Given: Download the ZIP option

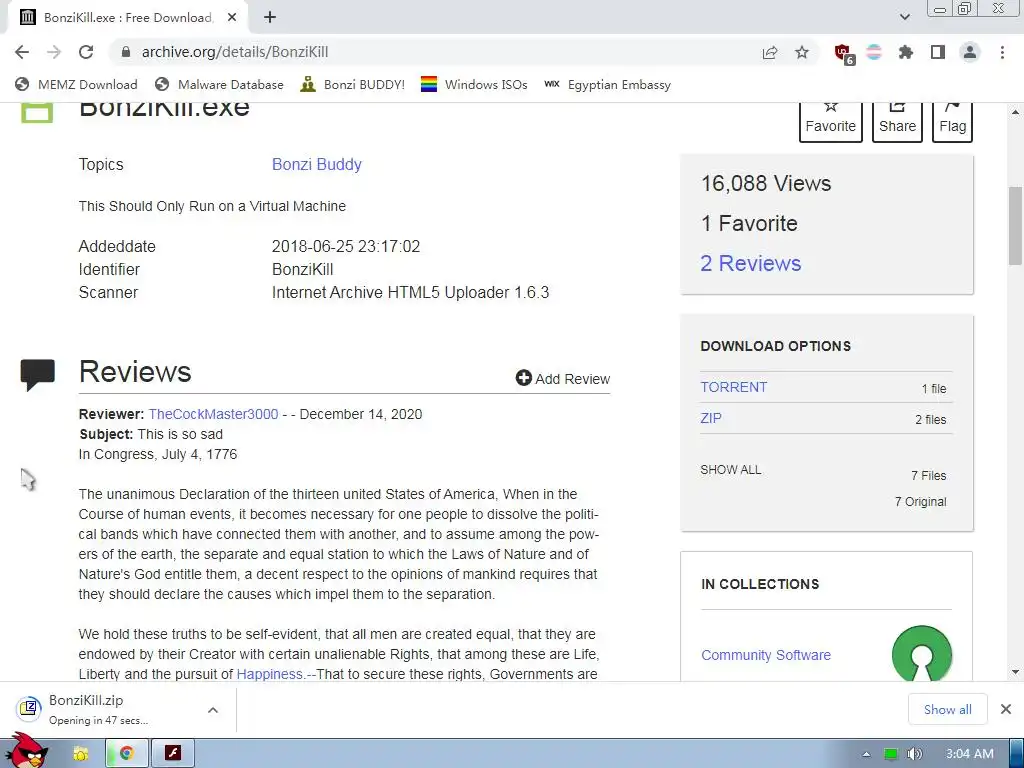Looking at the screenshot, I should click(711, 419).
